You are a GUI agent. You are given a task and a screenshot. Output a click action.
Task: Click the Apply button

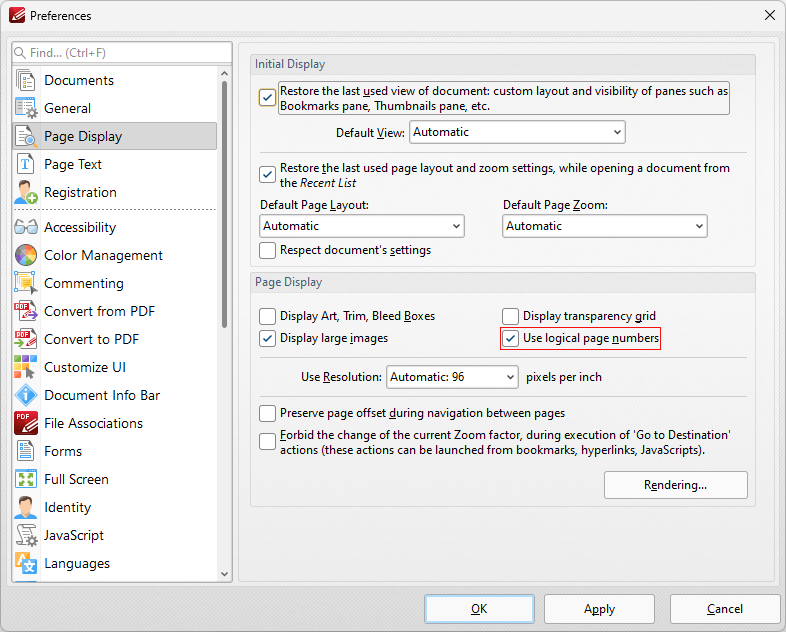tap(600, 609)
